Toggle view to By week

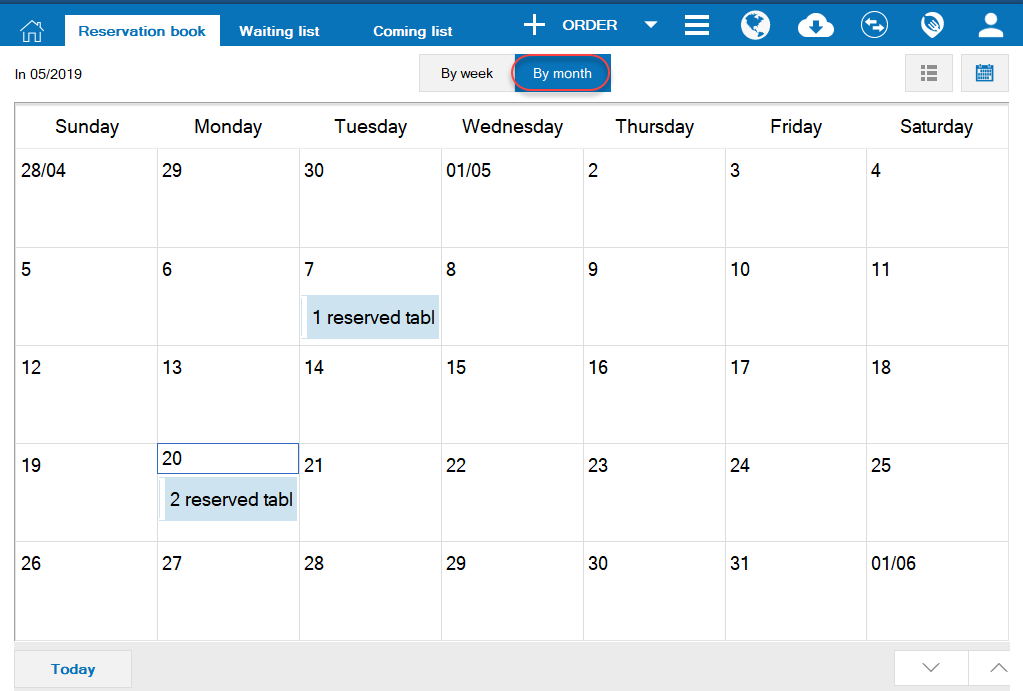467,73
